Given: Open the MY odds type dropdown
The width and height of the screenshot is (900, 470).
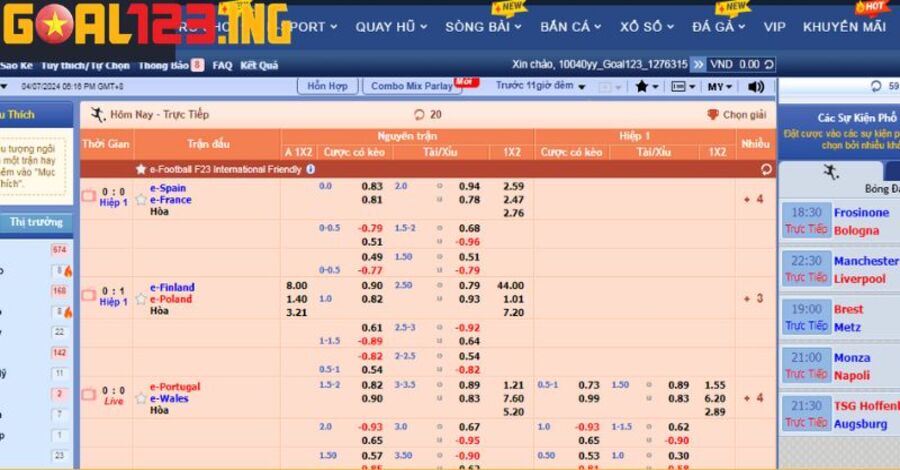Looking at the screenshot, I should [720, 87].
